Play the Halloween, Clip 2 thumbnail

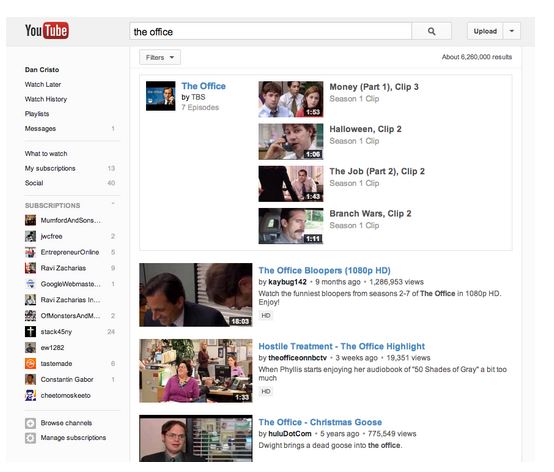291,141
